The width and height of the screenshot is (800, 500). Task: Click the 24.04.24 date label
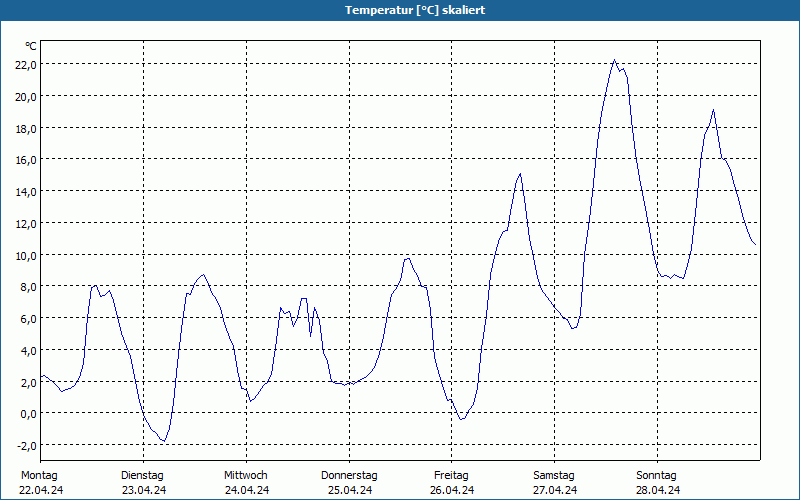tap(247, 490)
